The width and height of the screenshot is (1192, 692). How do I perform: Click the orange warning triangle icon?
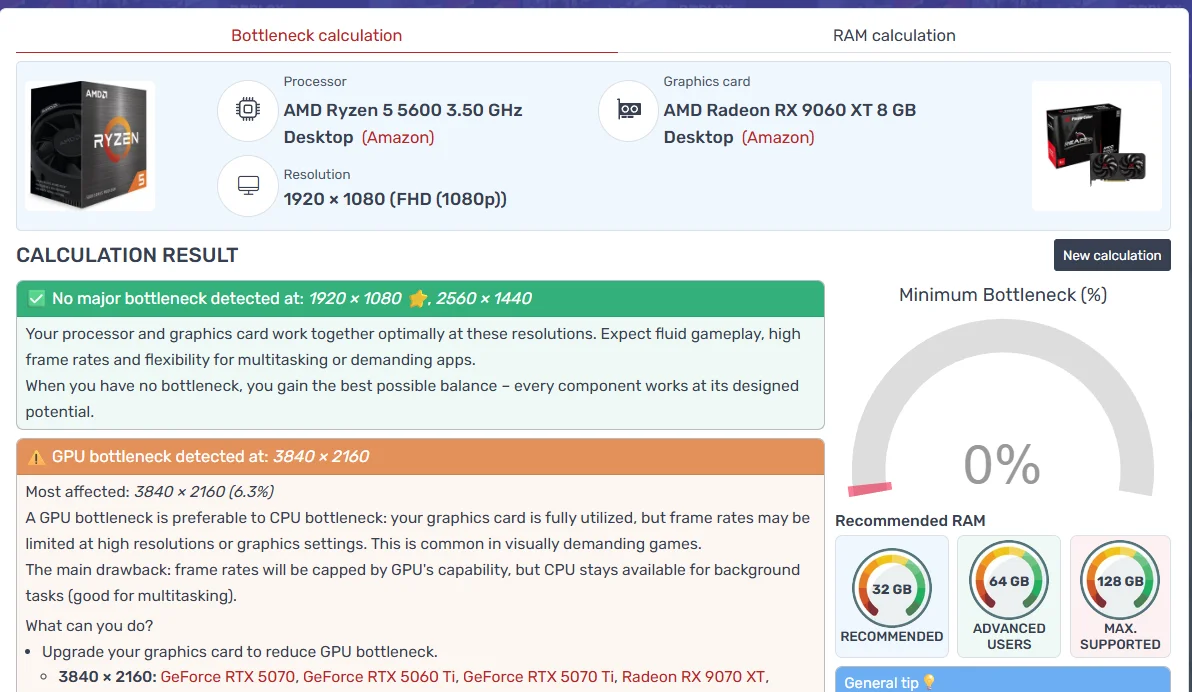coord(36,457)
